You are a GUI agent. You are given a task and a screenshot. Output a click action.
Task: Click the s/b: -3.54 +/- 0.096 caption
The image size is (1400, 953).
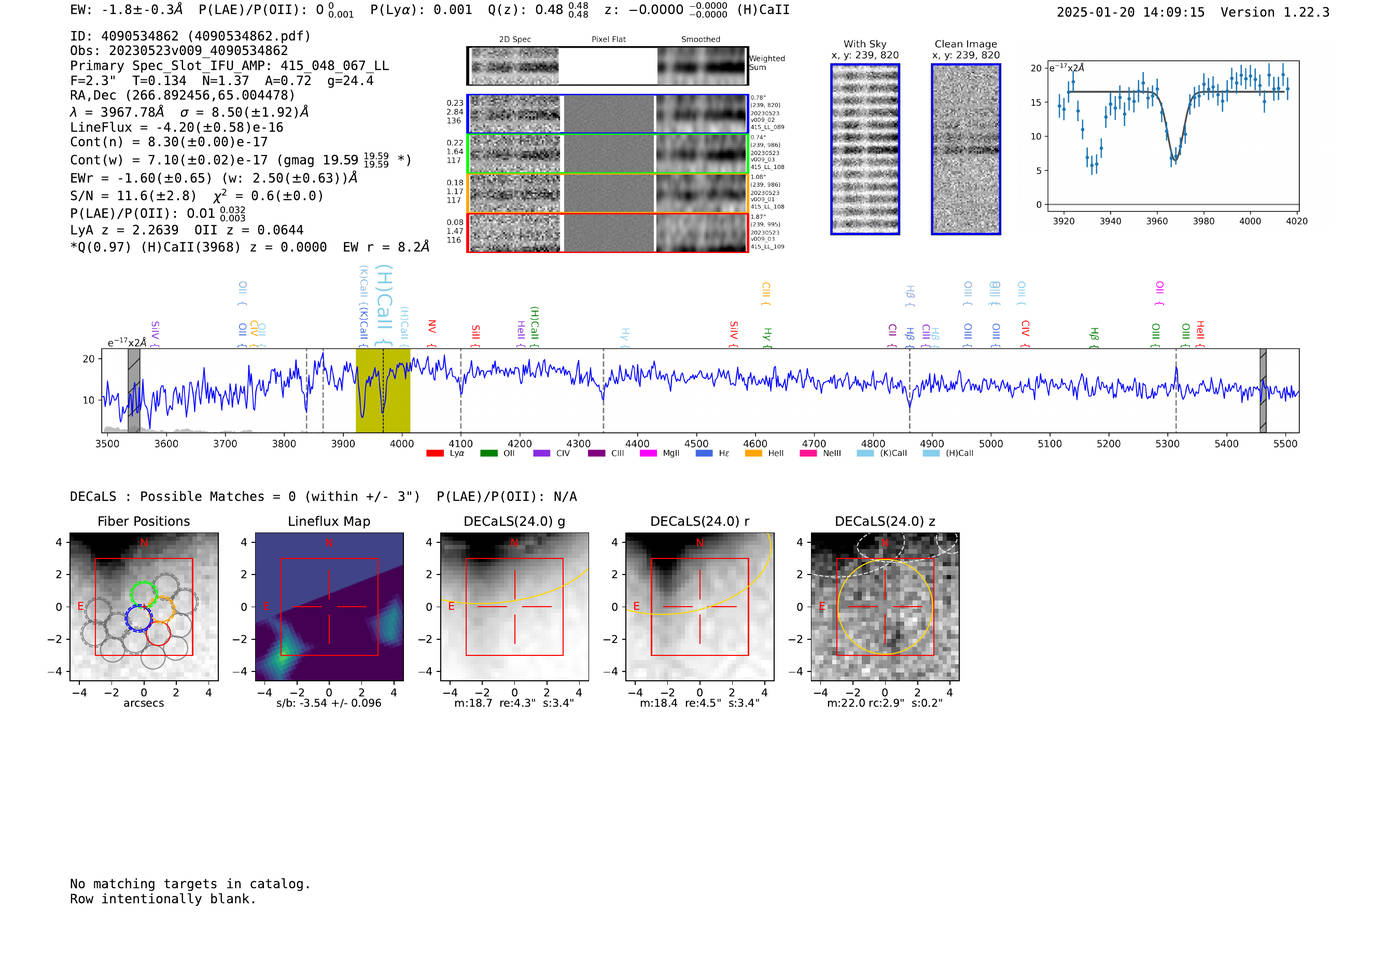(329, 703)
